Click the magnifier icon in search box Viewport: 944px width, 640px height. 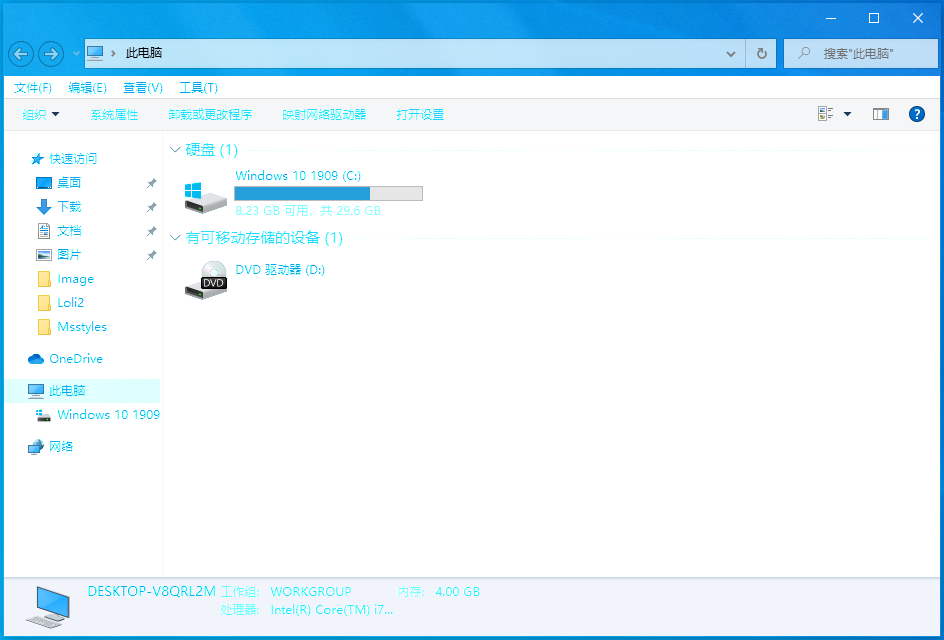coord(804,53)
